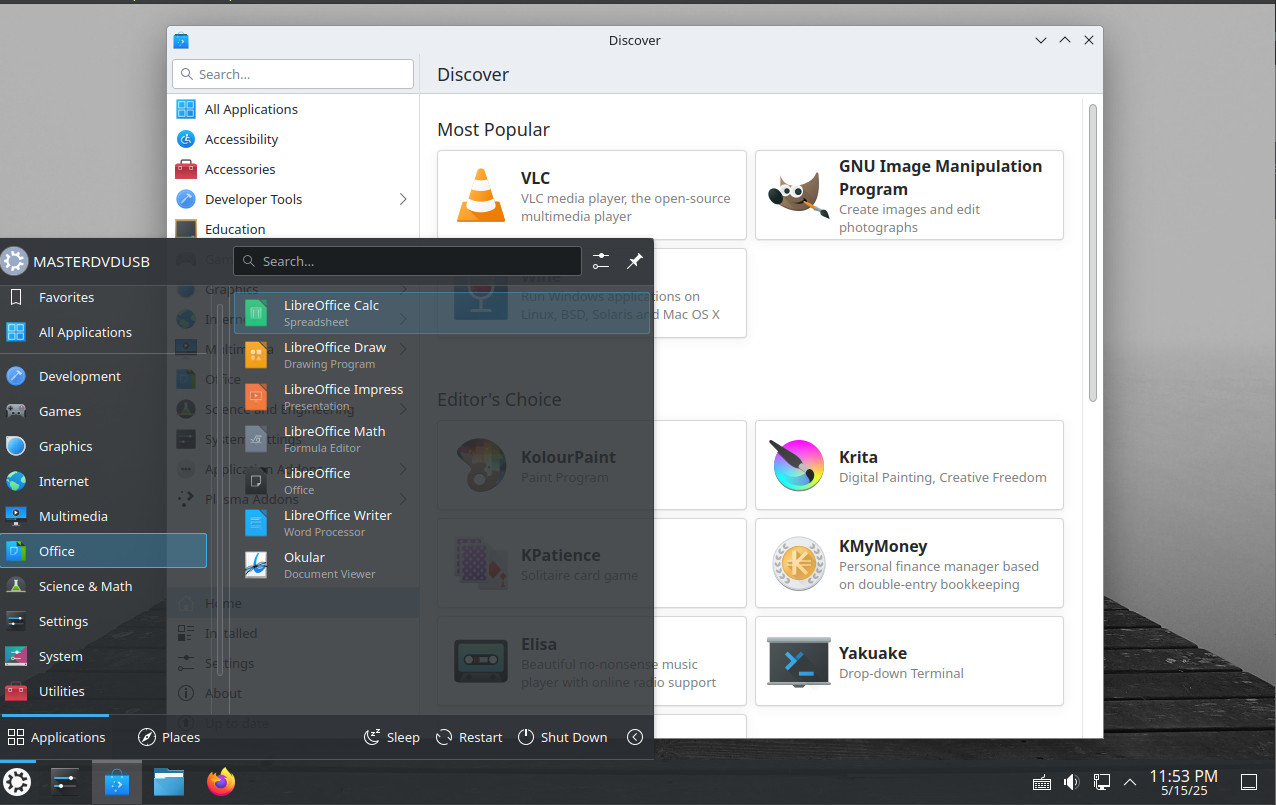Click the Discover page vertical scrollbar

click(x=1093, y=253)
